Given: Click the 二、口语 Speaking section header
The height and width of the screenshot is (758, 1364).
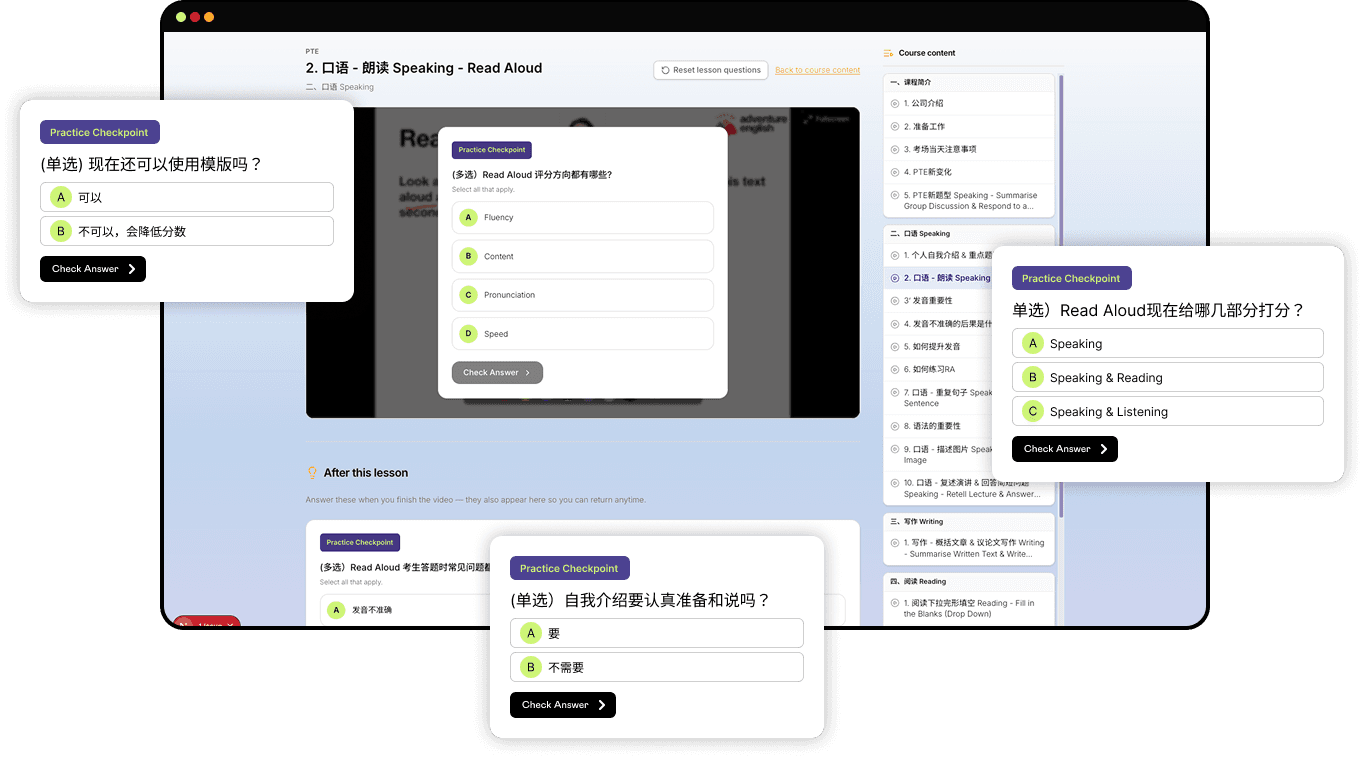Looking at the screenshot, I should point(968,234).
